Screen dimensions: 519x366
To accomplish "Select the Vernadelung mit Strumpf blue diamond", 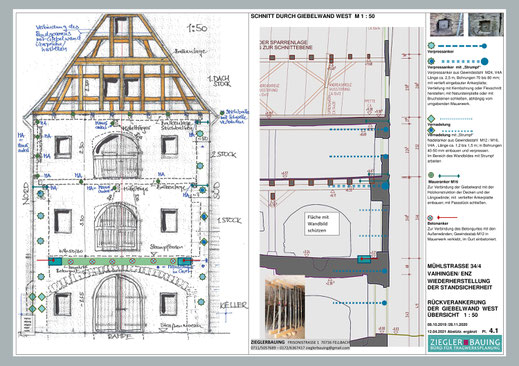I will pos(431,130).
